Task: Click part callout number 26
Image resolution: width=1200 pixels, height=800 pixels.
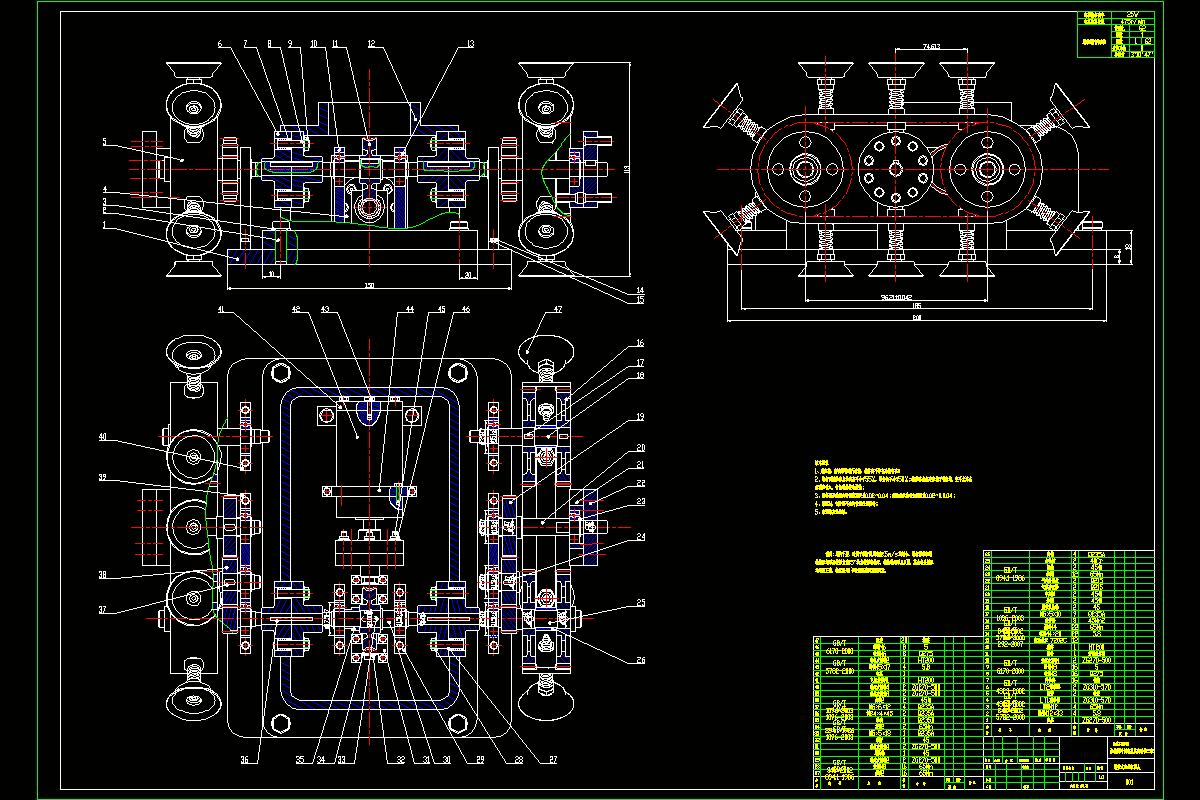Action: click(x=641, y=659)
